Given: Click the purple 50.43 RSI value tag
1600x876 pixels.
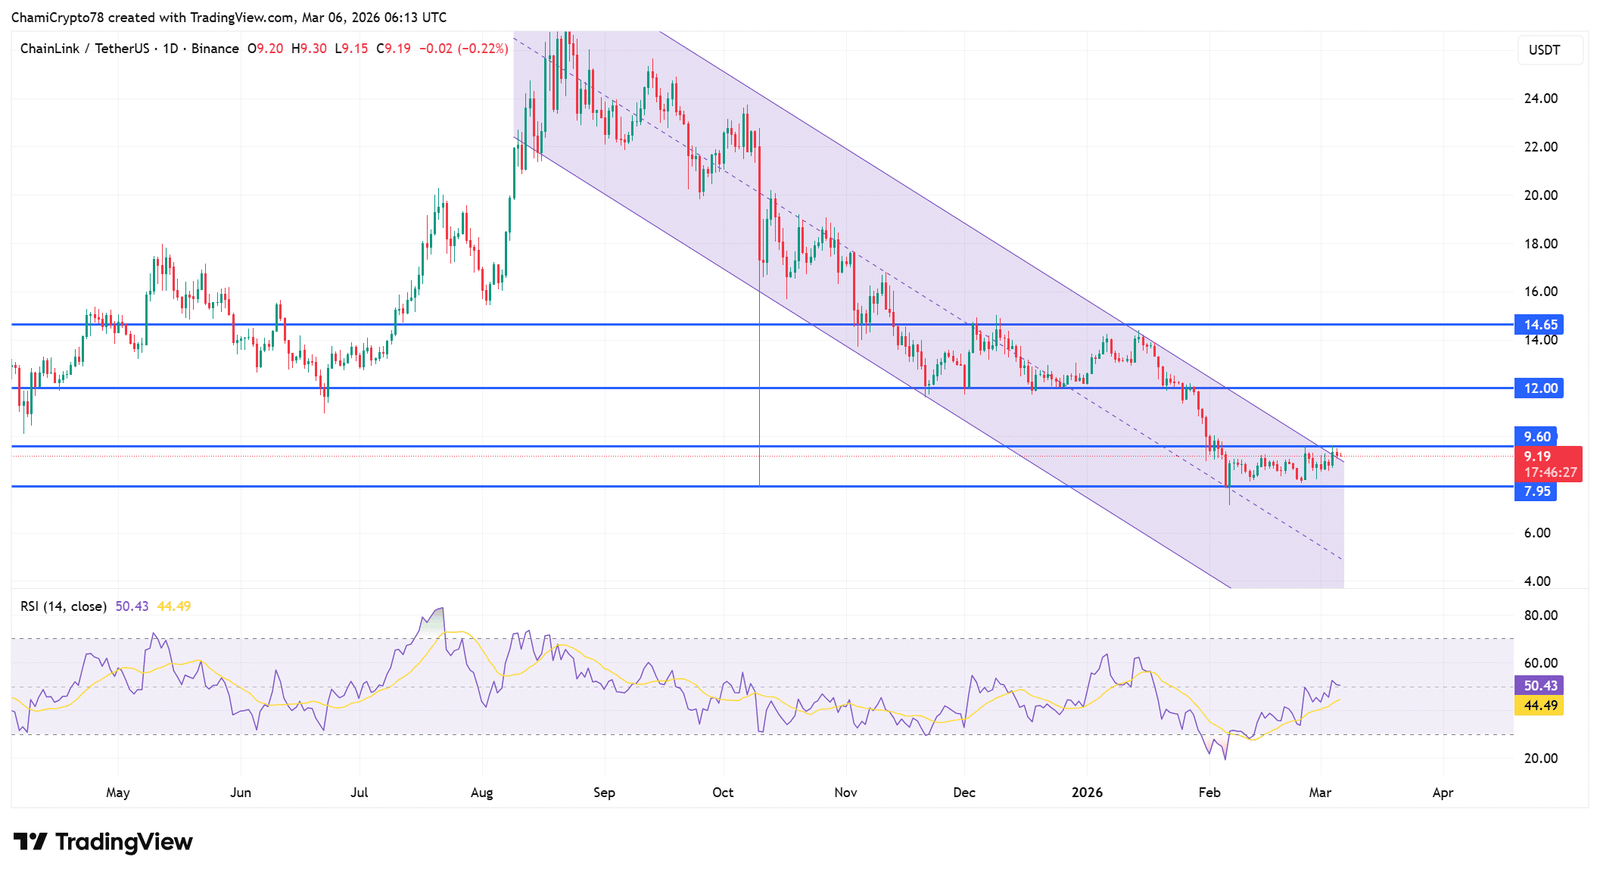Looking at the screenshot, I should point(1540,686).
